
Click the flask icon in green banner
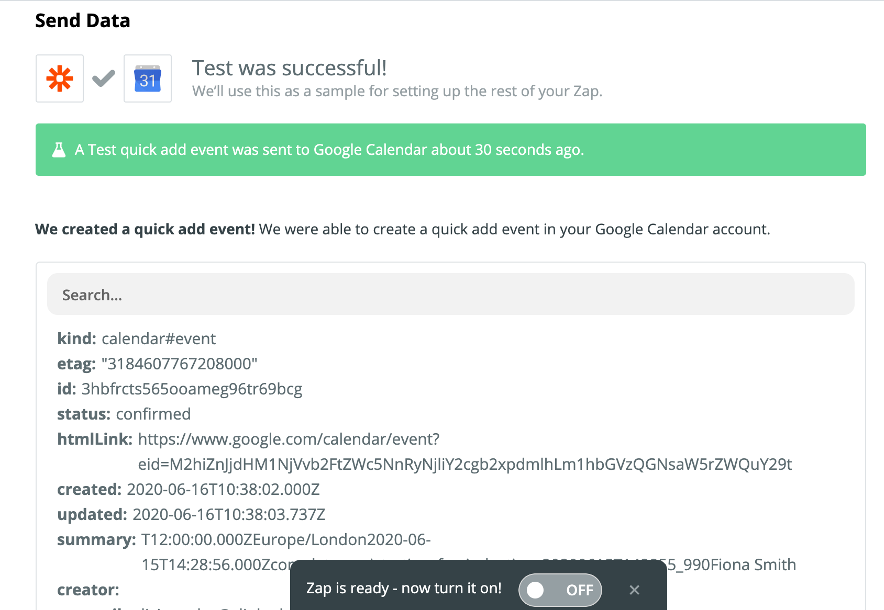59,150
